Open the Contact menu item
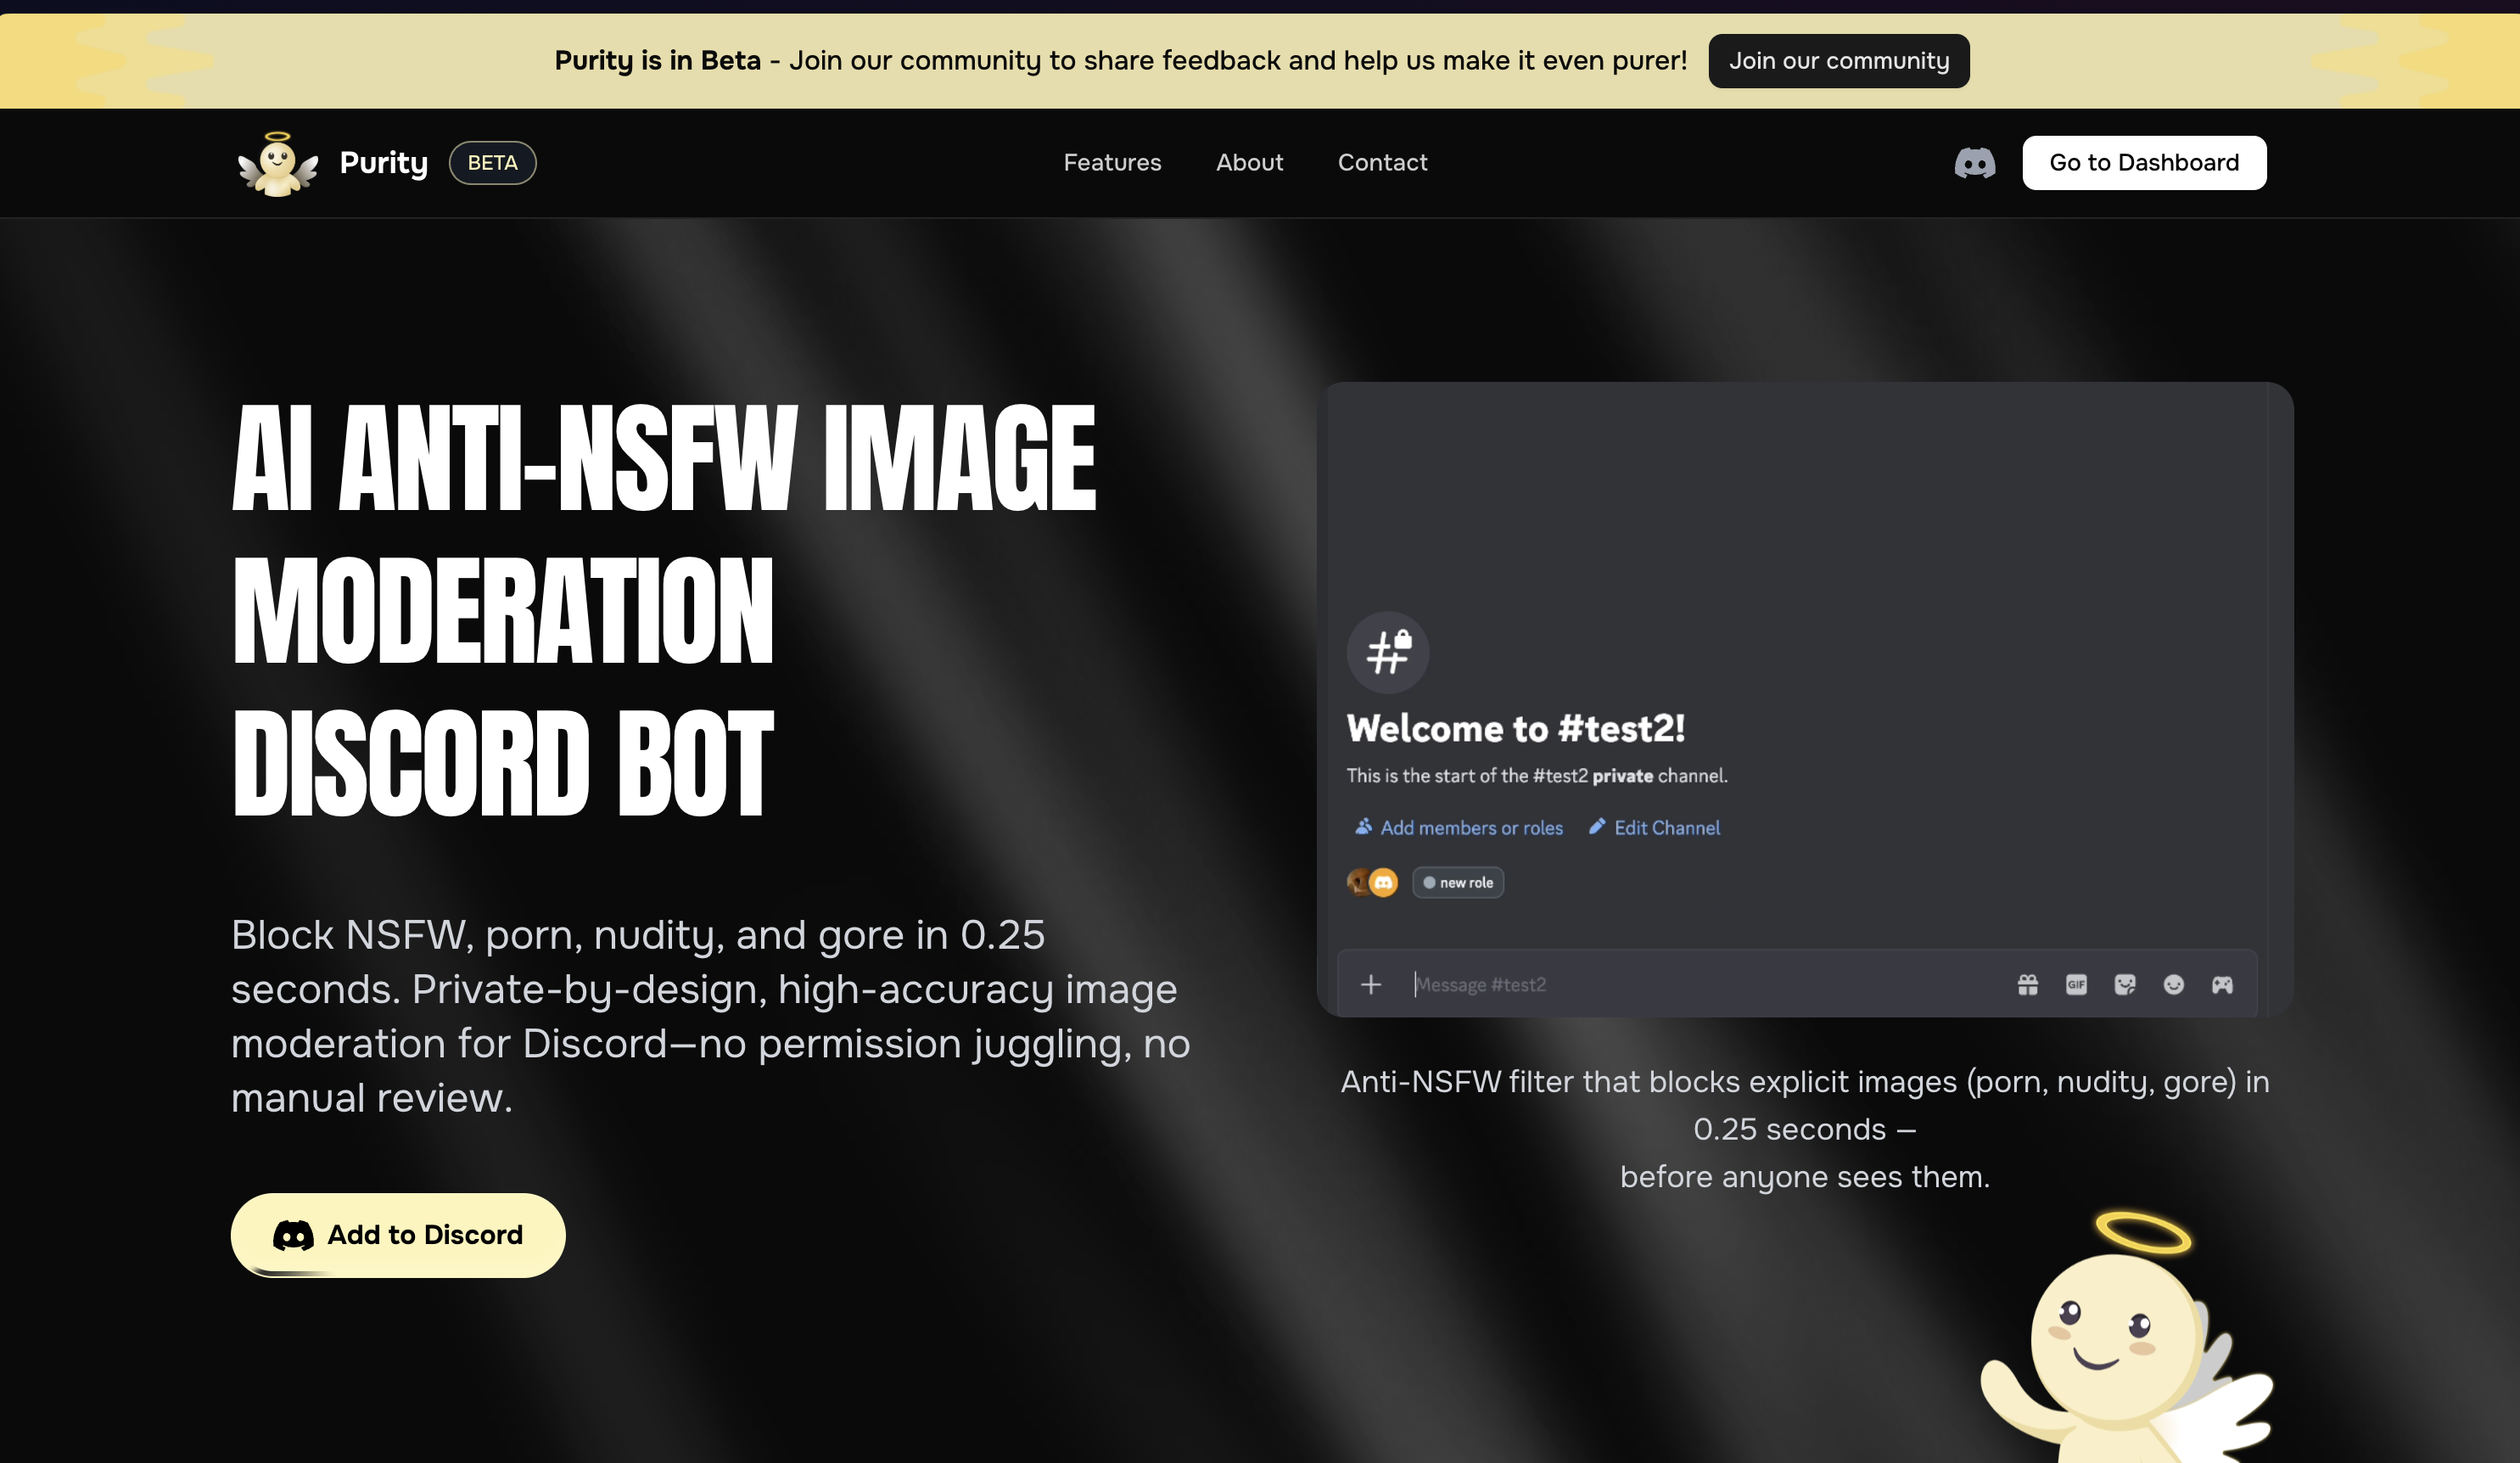The width and height of the screenshot is (2520, 1463). click(1382, 163)
